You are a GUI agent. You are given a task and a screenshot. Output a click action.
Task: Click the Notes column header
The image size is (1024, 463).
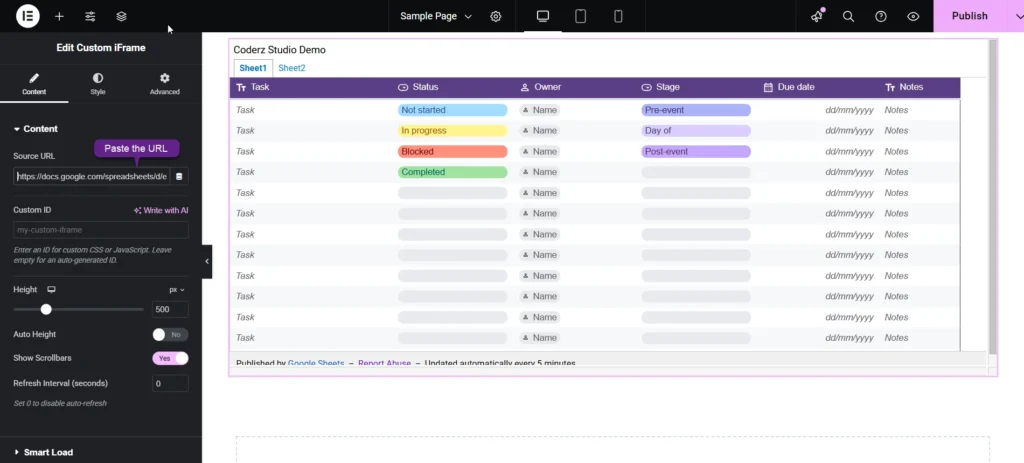904,87
